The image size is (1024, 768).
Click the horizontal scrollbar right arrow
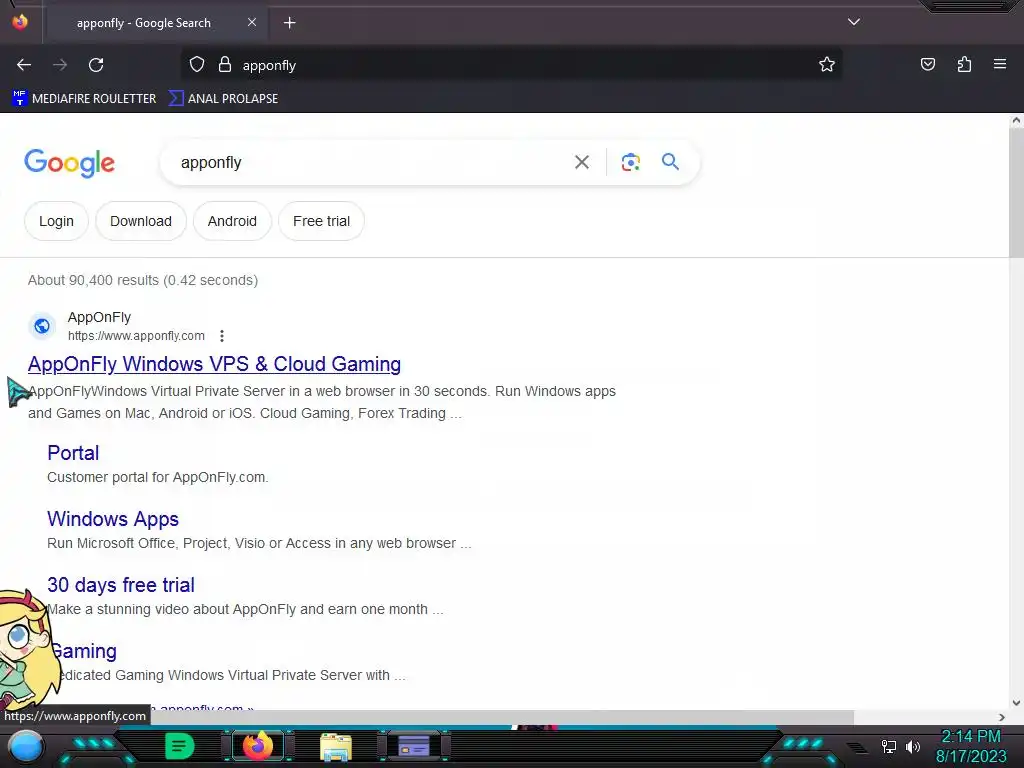click(1002, 718)
